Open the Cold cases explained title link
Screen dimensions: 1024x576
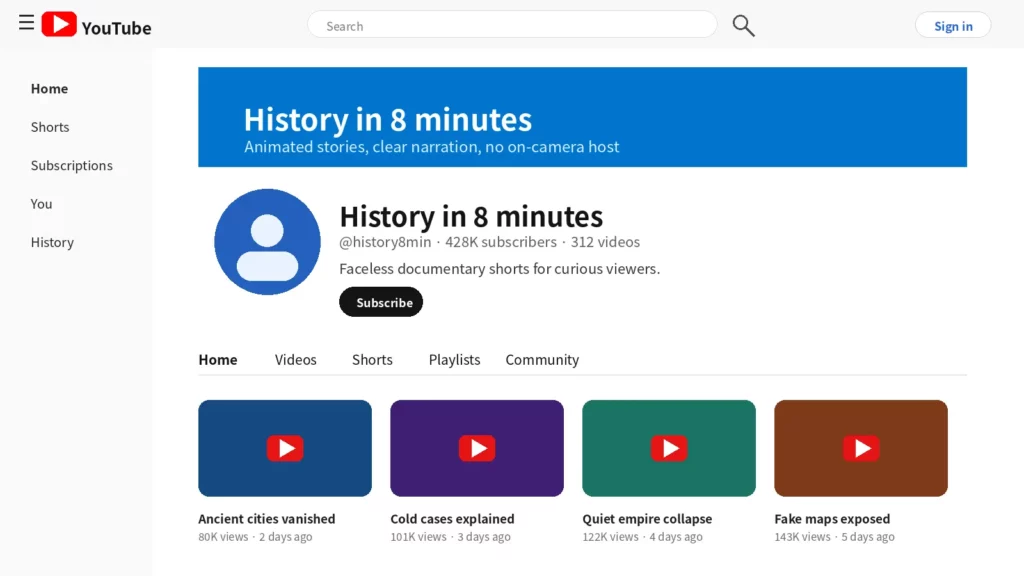coord(453,519)
